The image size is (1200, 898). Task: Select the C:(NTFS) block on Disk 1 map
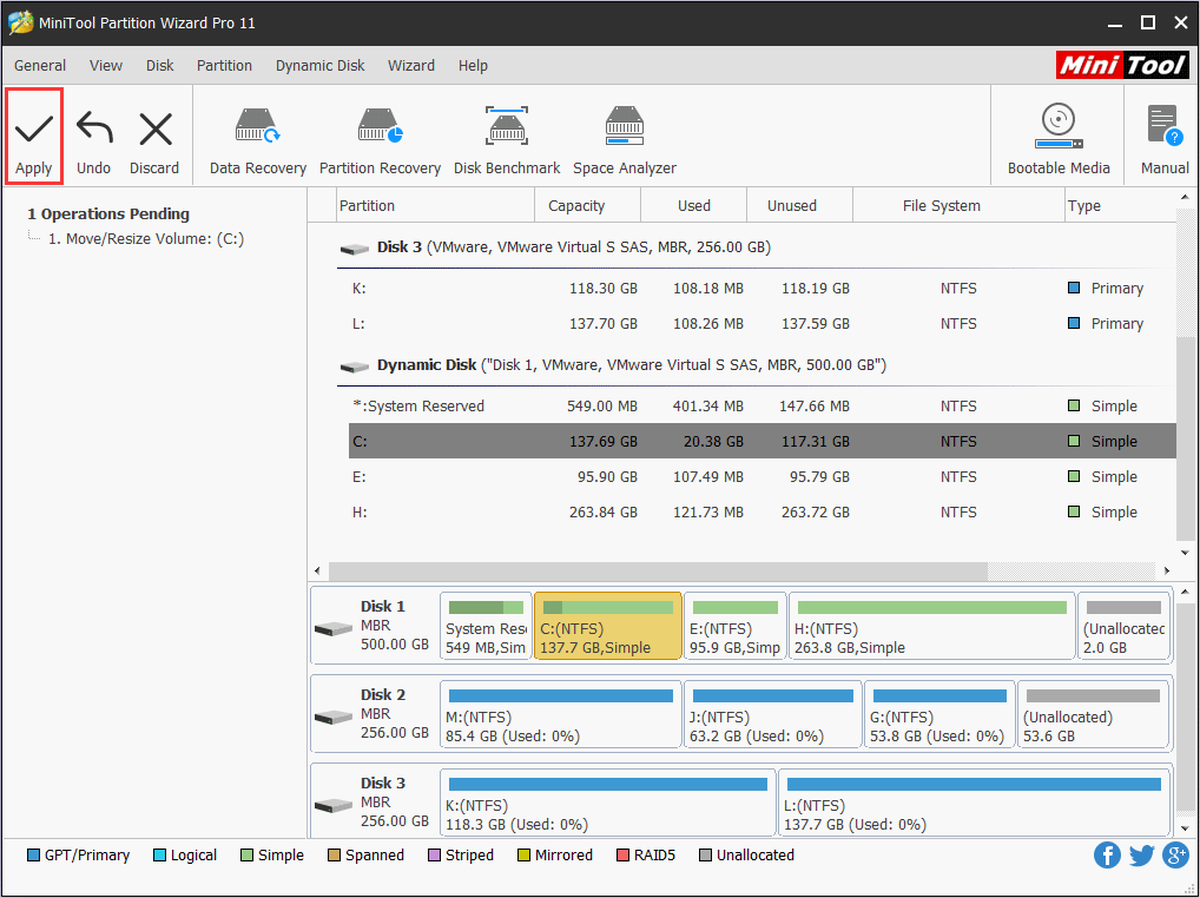[608, 626]
